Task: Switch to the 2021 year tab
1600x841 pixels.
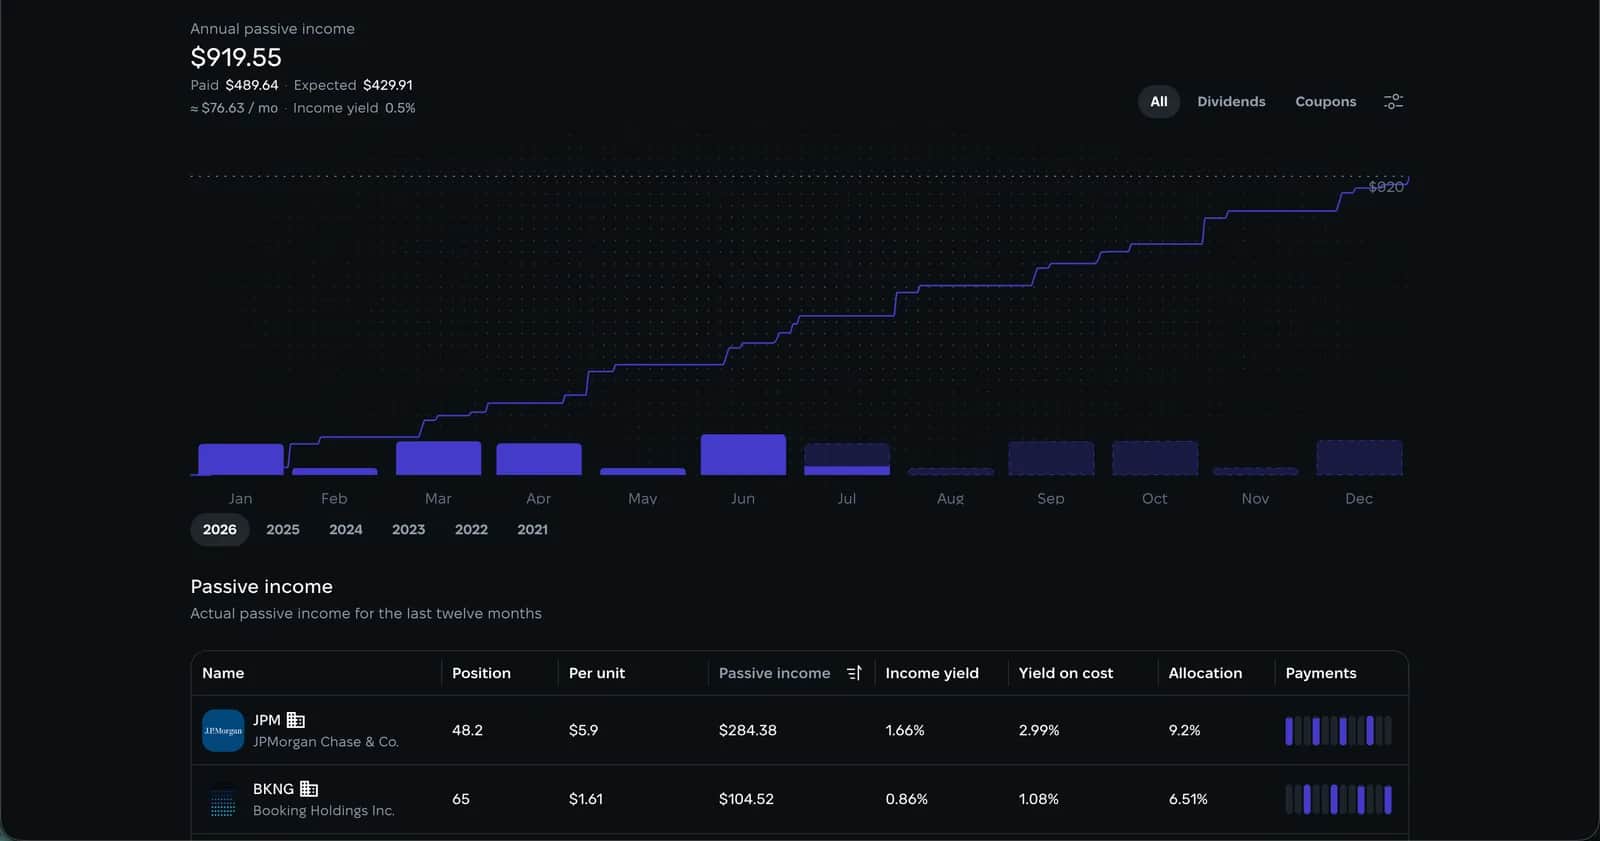Action: (x=532, y=529)
